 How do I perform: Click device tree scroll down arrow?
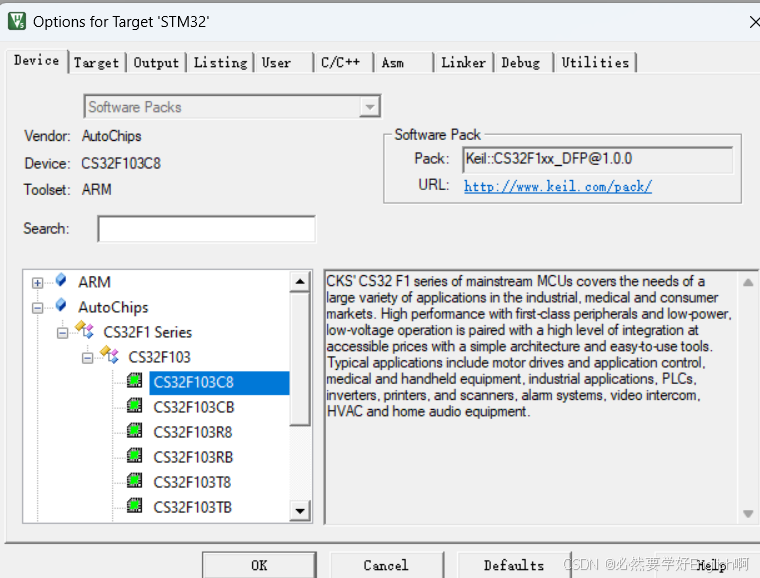coord(300,511)
